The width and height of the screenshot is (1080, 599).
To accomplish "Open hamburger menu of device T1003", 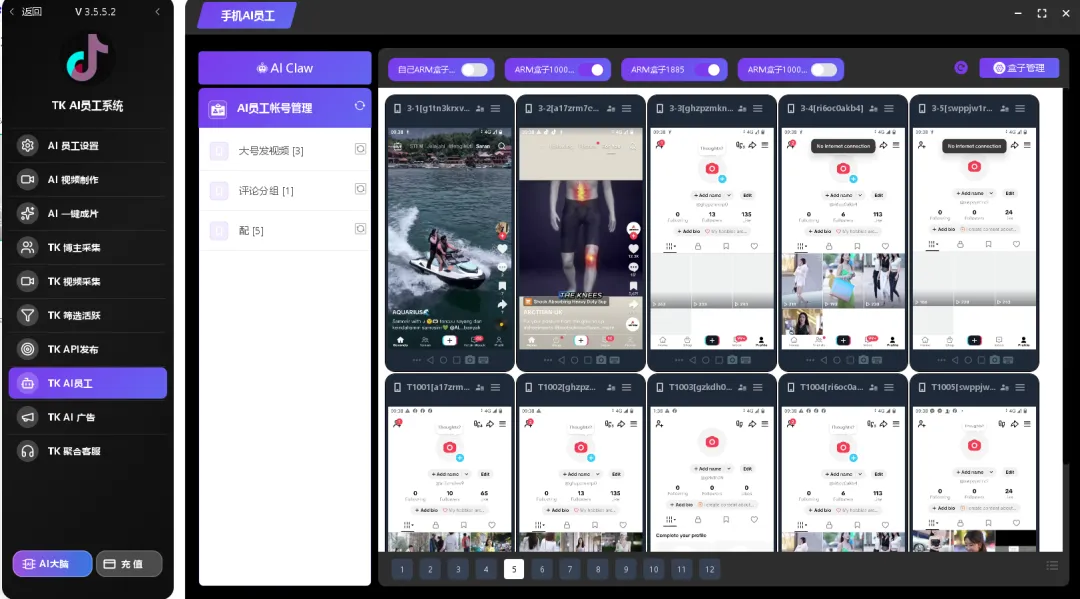I will click(x=758, y=388).
